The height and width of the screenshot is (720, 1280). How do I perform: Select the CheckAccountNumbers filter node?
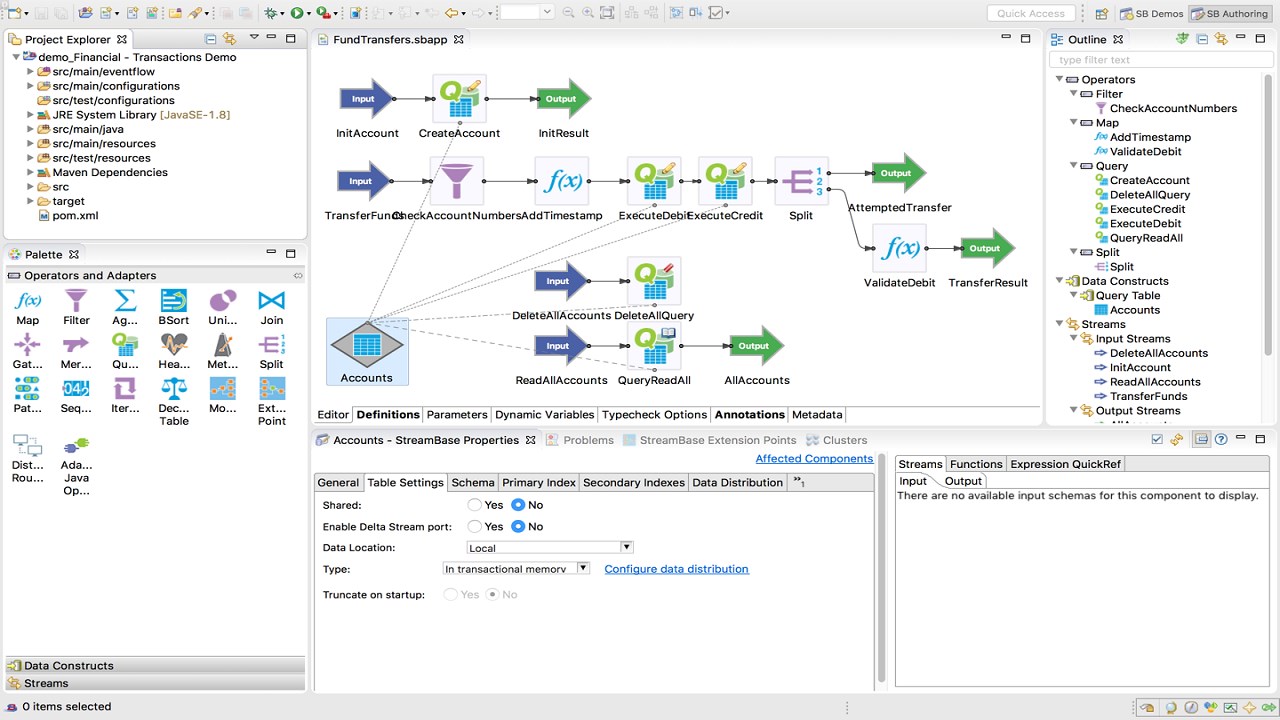457,181
